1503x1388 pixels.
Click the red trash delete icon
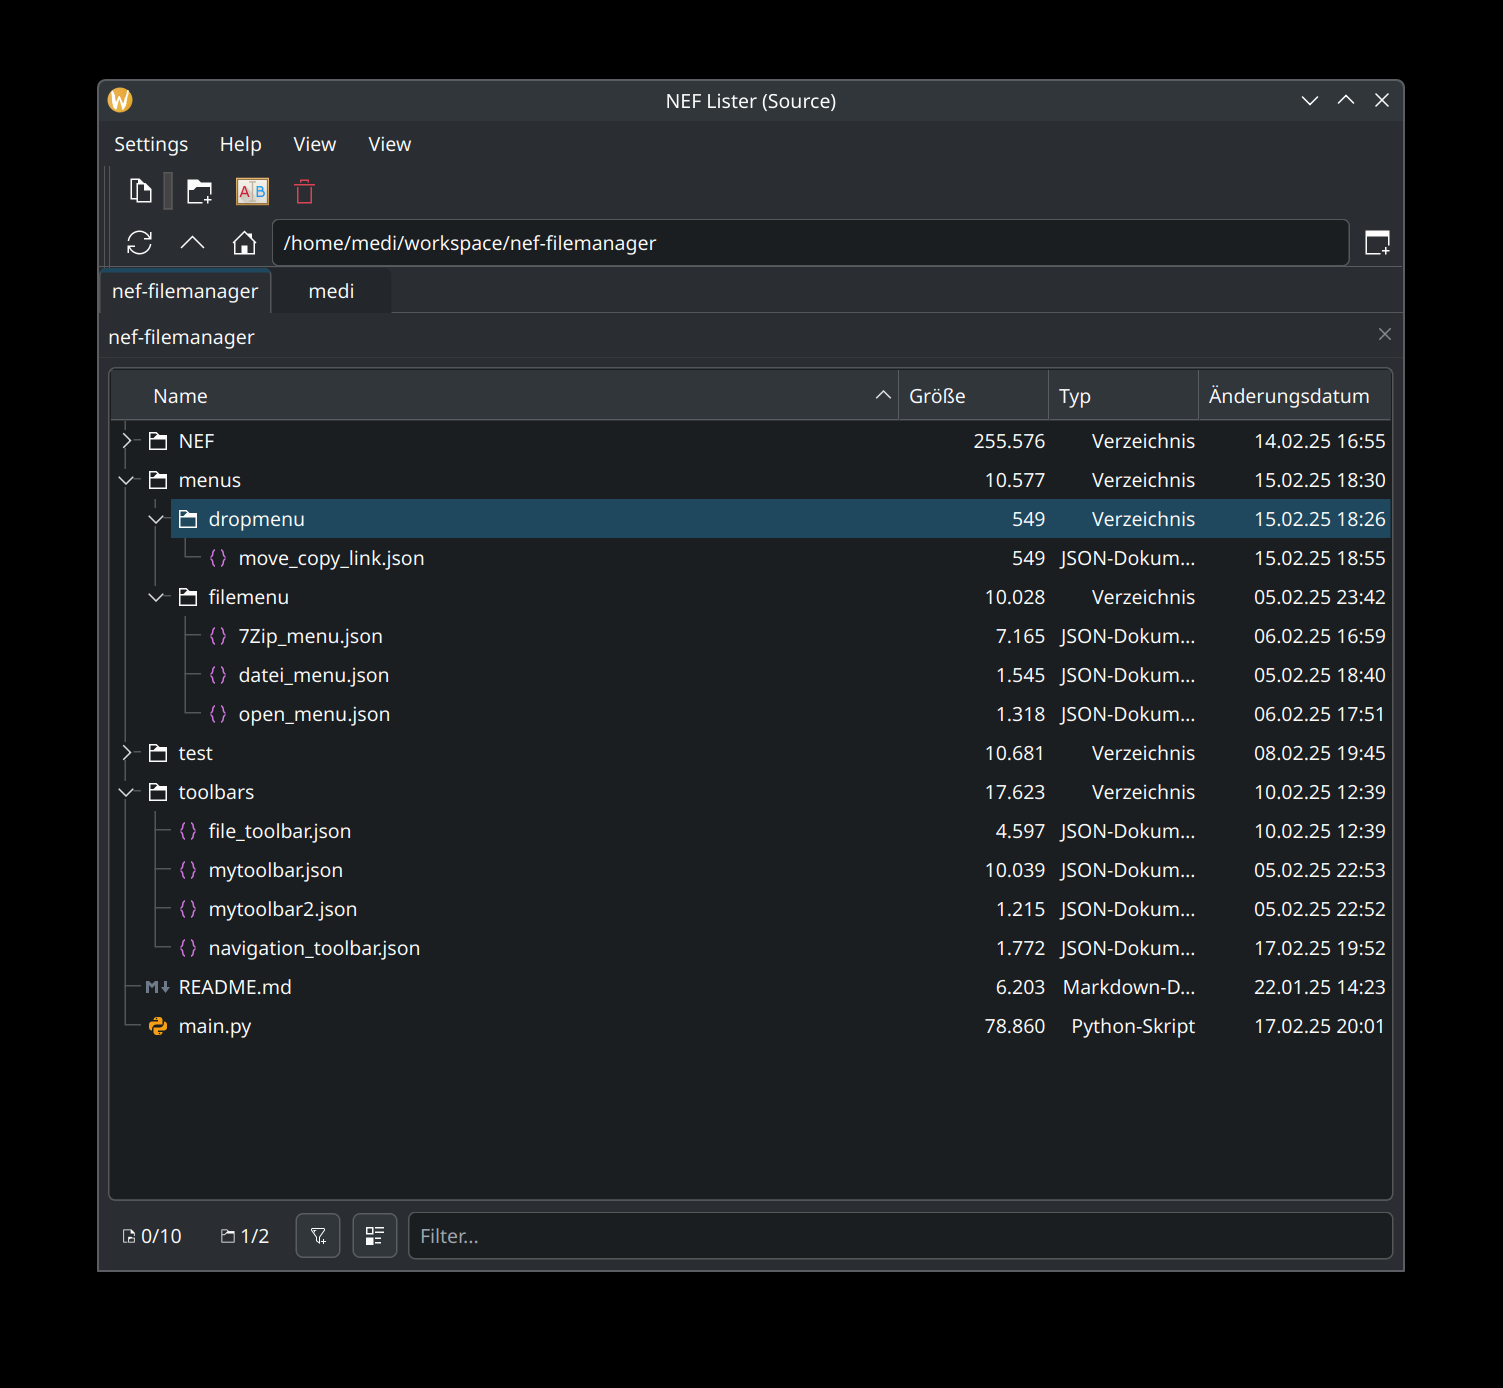(305, 191)
